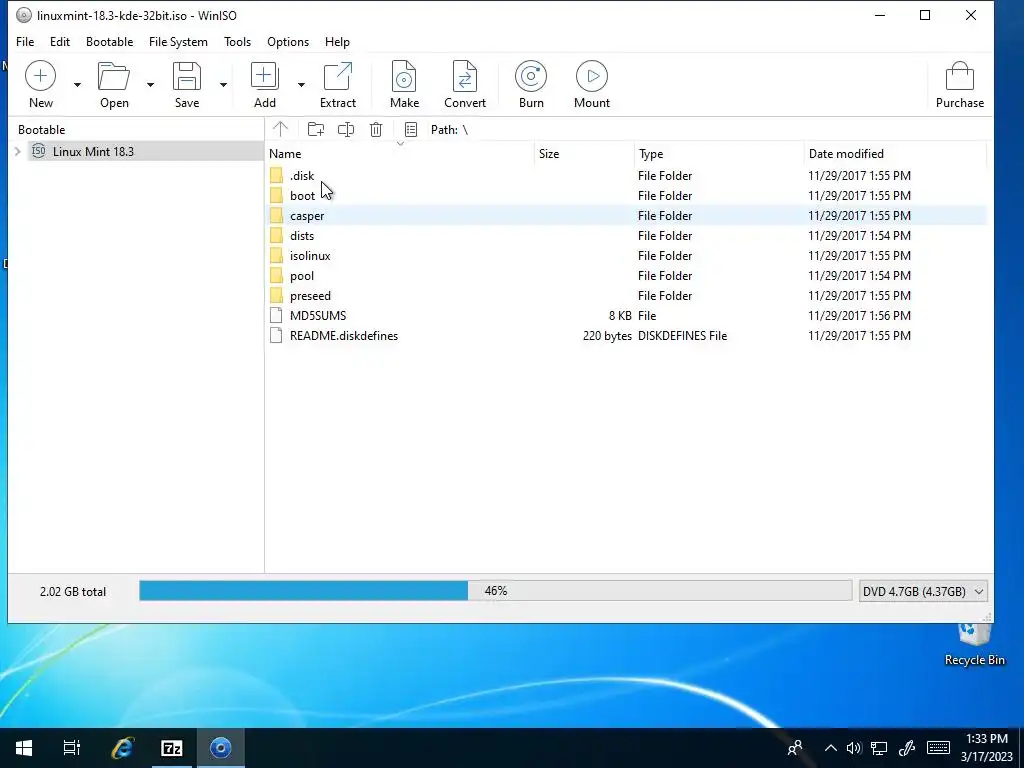Viewport: 1024px width, 768px height.
Task: Open the Bootable menu
Action: pos(109,42)
